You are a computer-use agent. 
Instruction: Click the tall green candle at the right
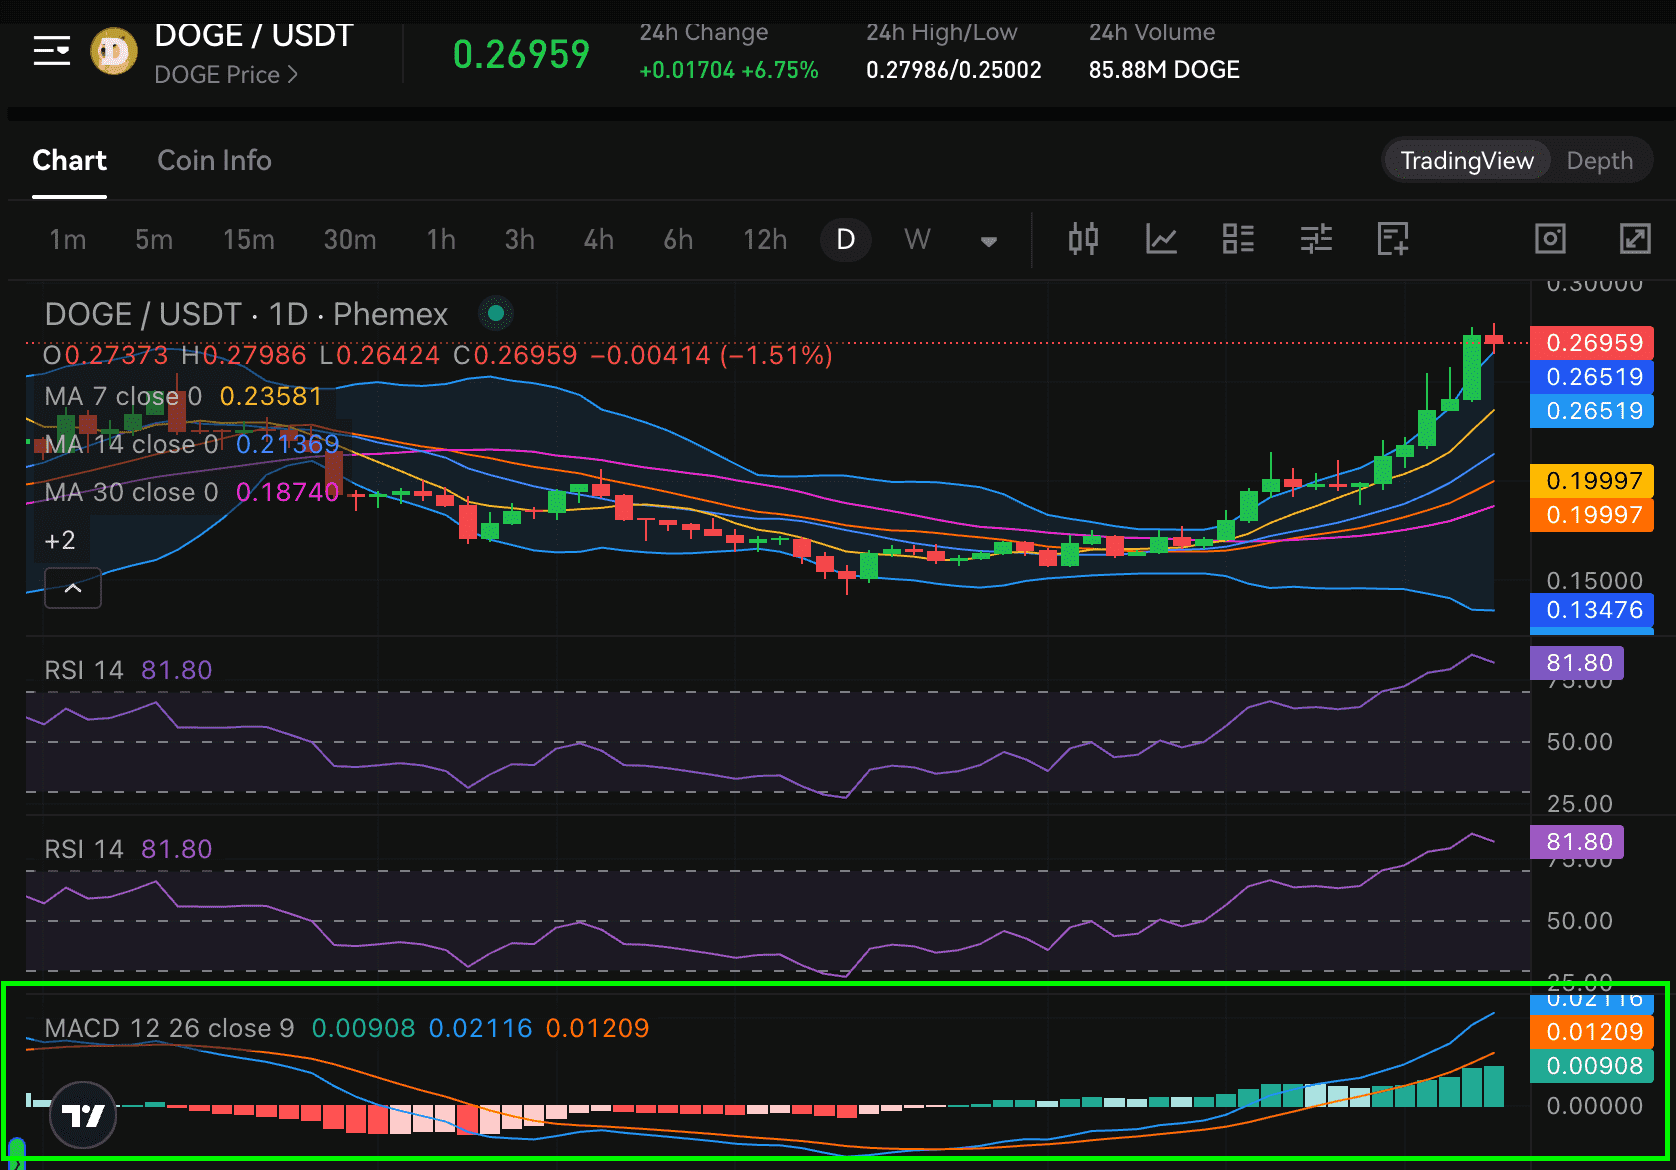point(1472,366)
